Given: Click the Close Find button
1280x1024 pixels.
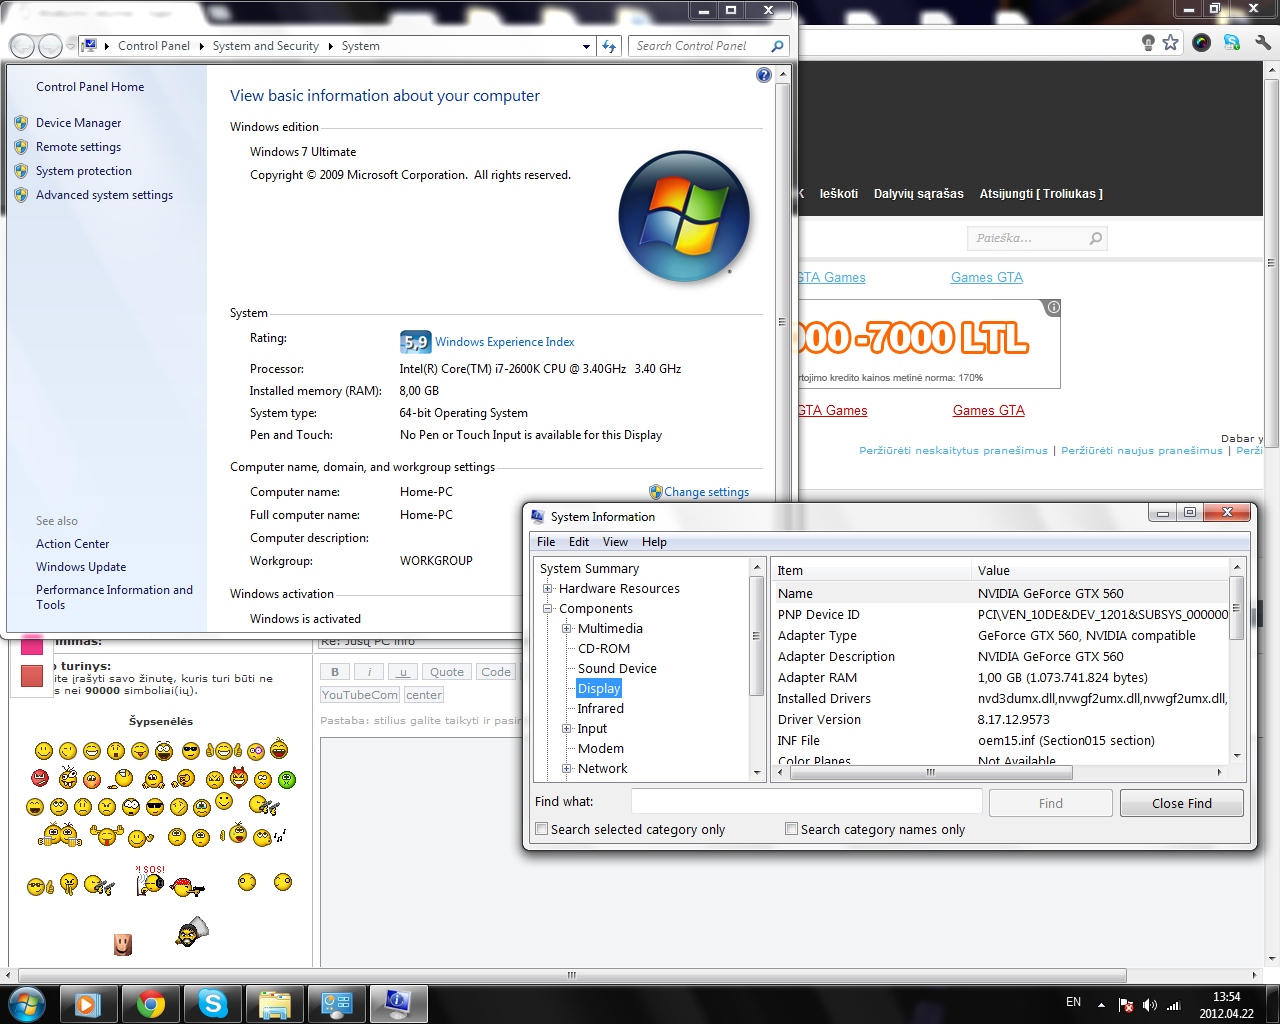Looking at the screenshot, I should click(x=1182, y=803).
